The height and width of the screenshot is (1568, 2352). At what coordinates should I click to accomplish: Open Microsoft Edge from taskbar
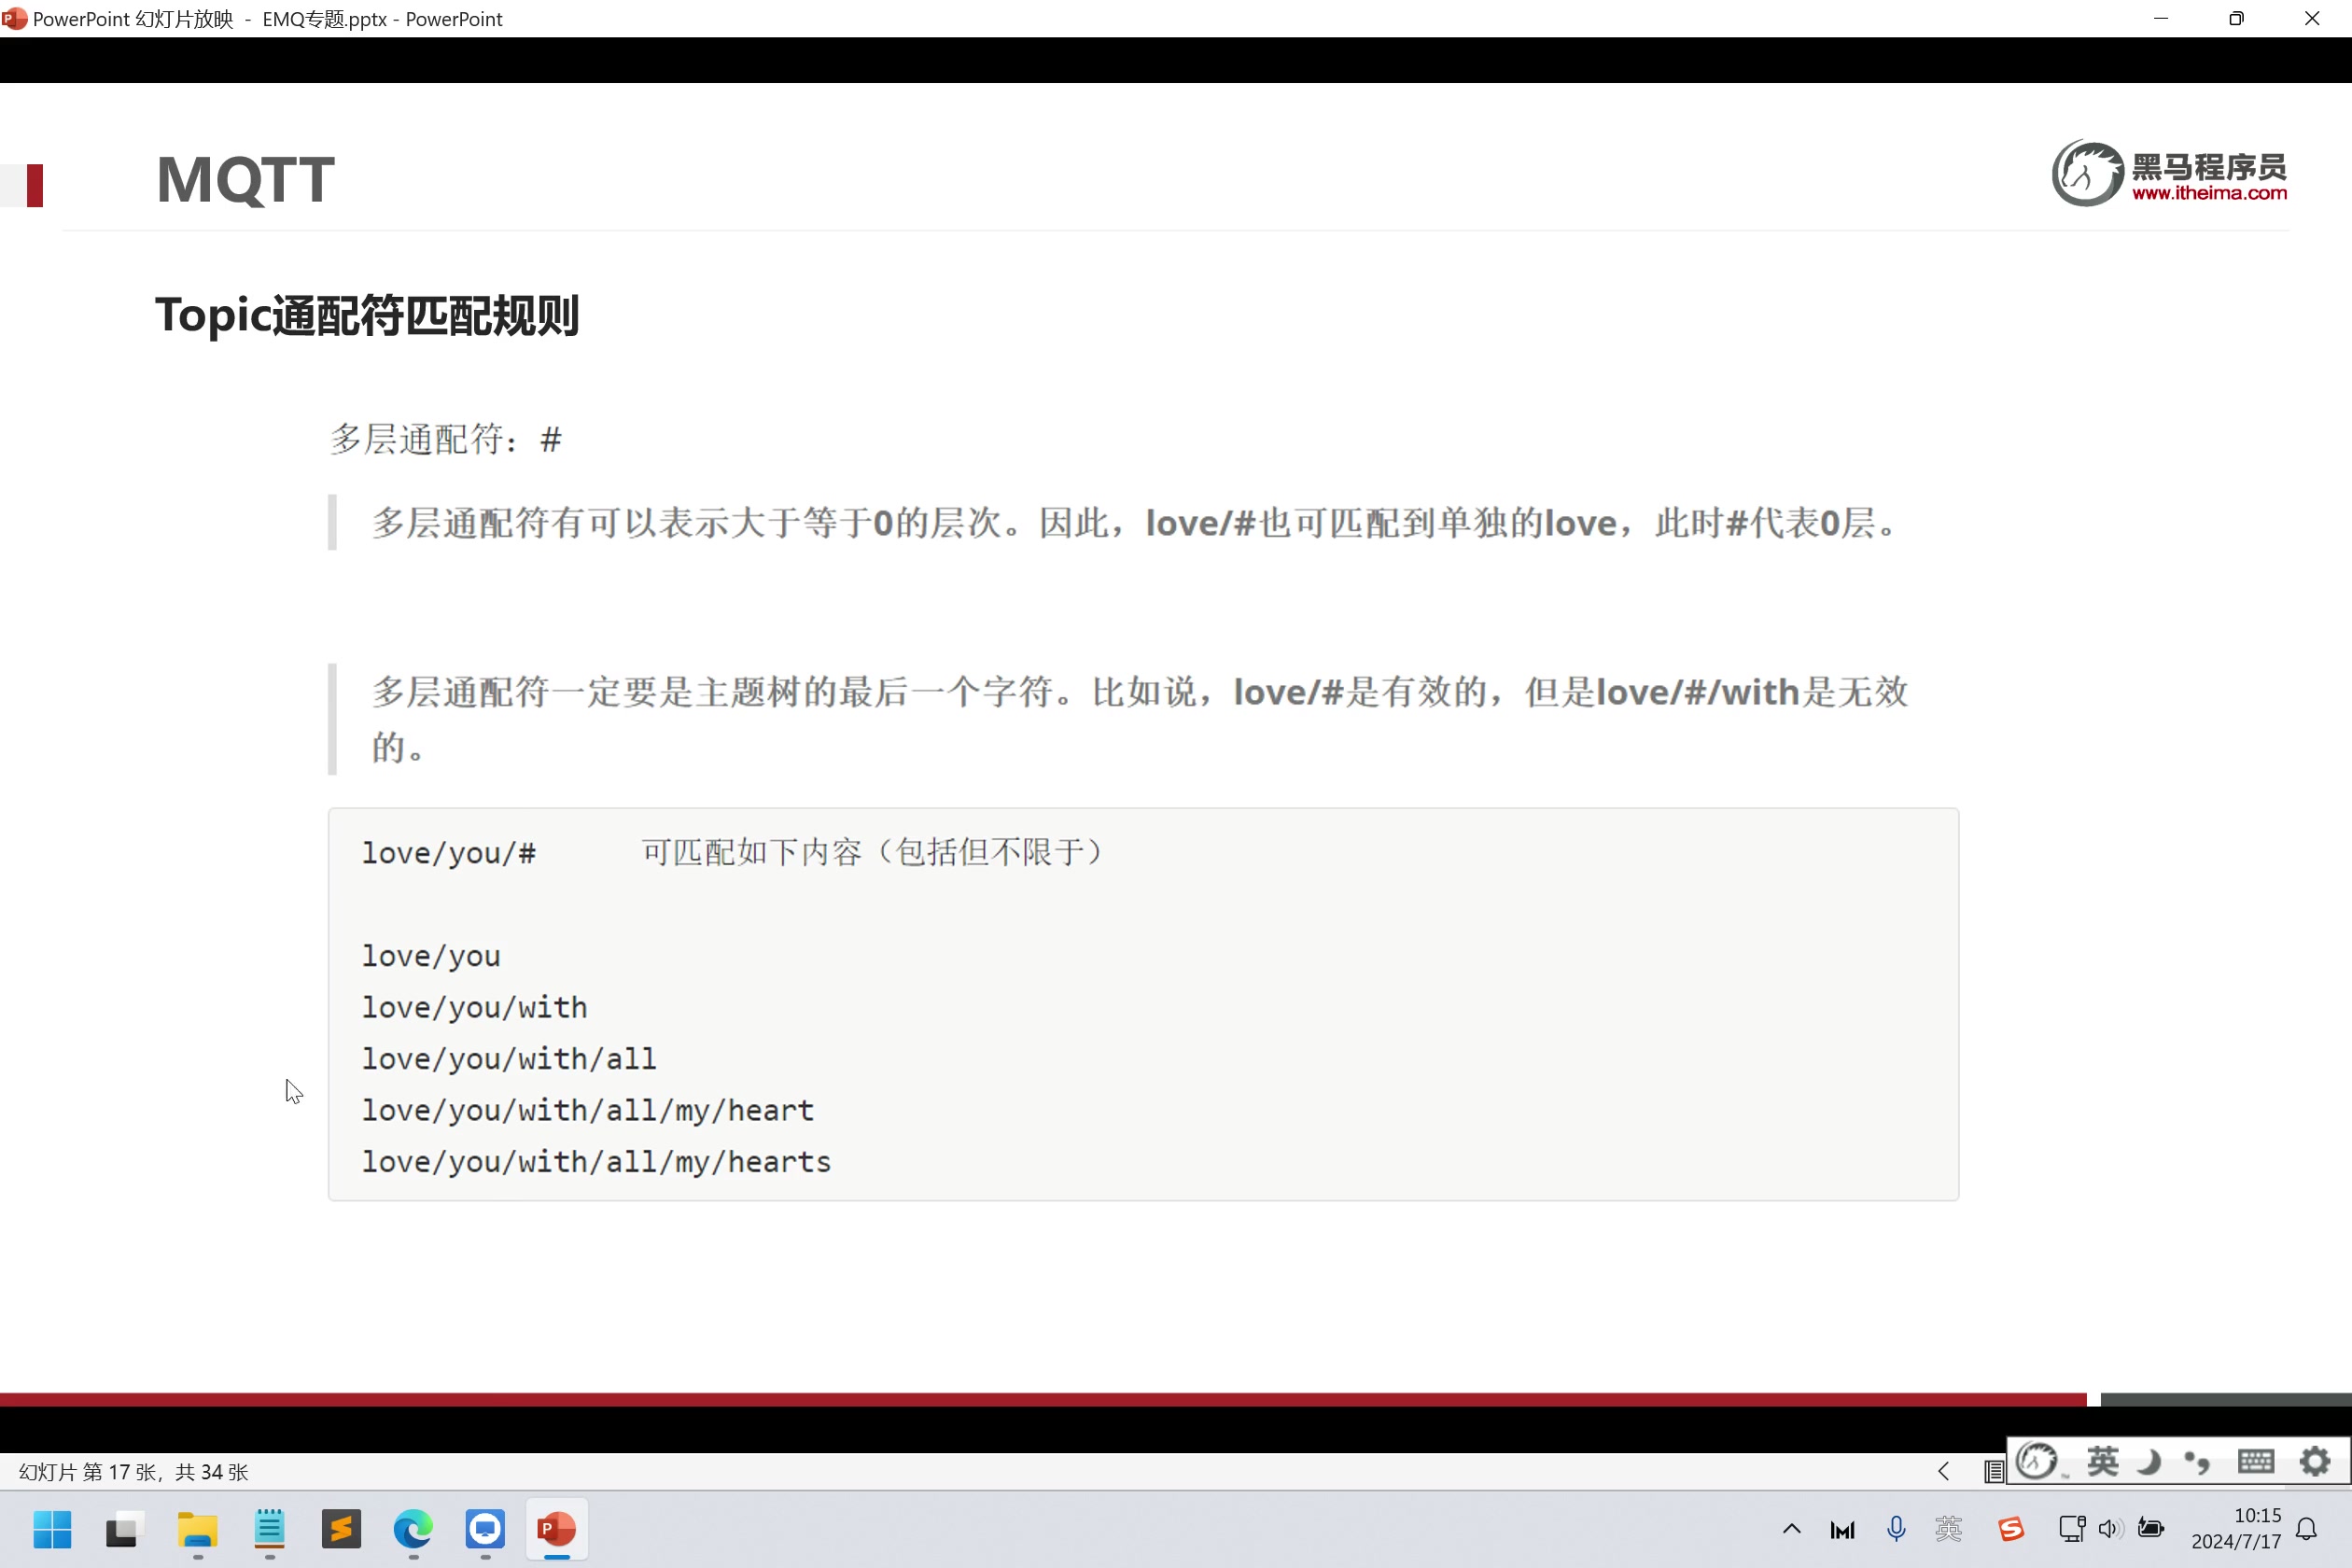(x=413, y=1529)
